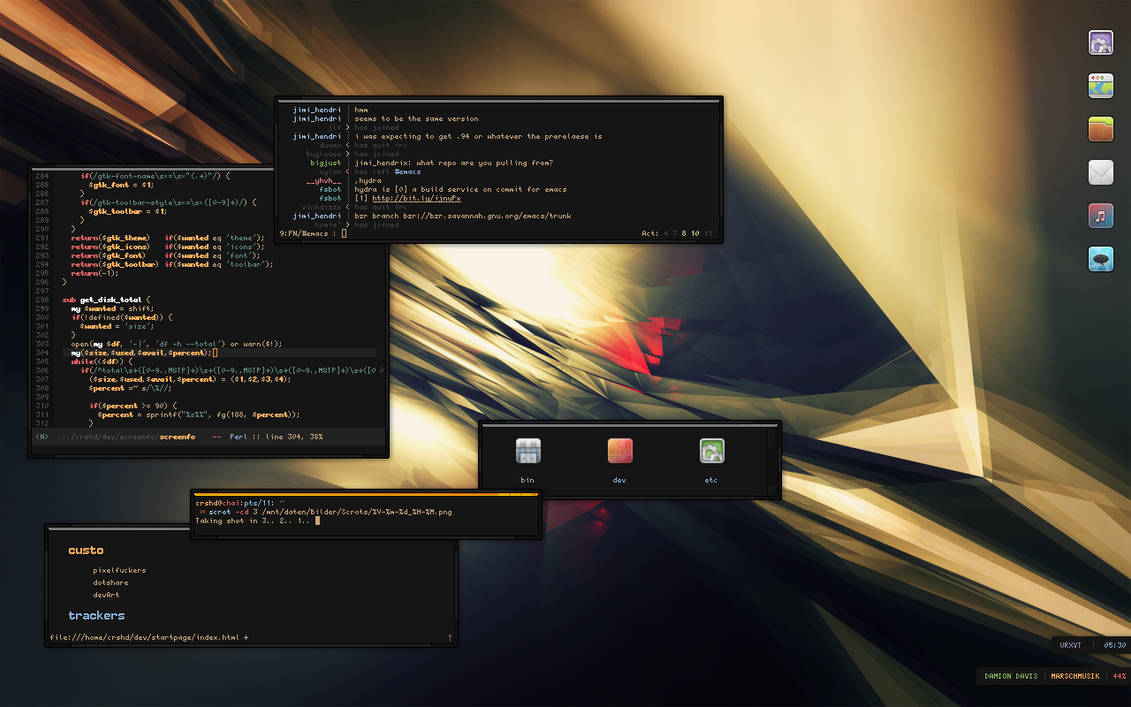Click 'Taking shot in 3.. 2.. 1..' output
The width and height of the screenshot is (1131, 707).
click(252, 521)
